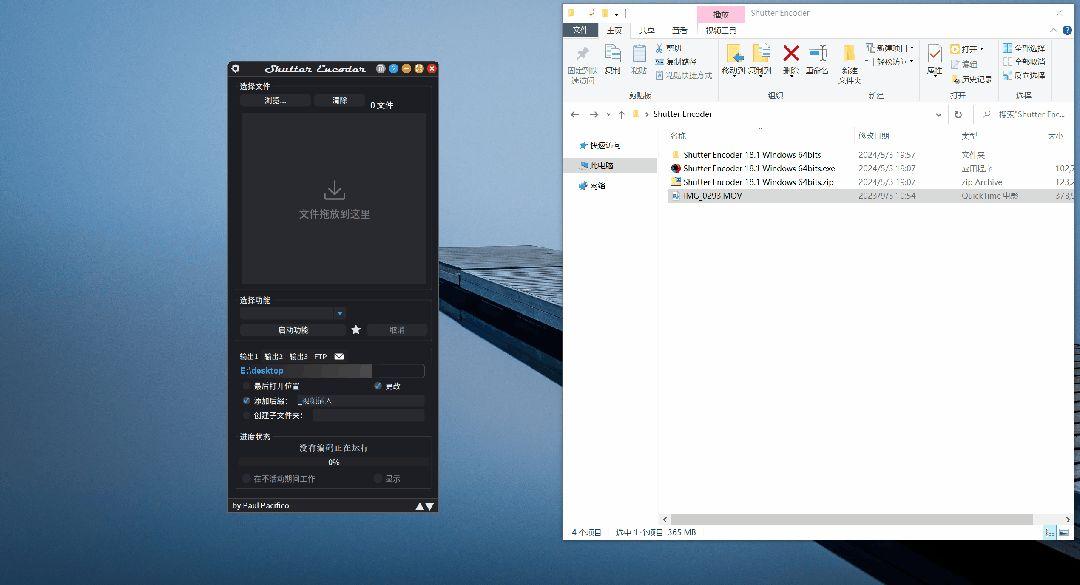Click the download arrow icon in drop zone
This screenshot has width=1080, height=585.
pos(335,190)
